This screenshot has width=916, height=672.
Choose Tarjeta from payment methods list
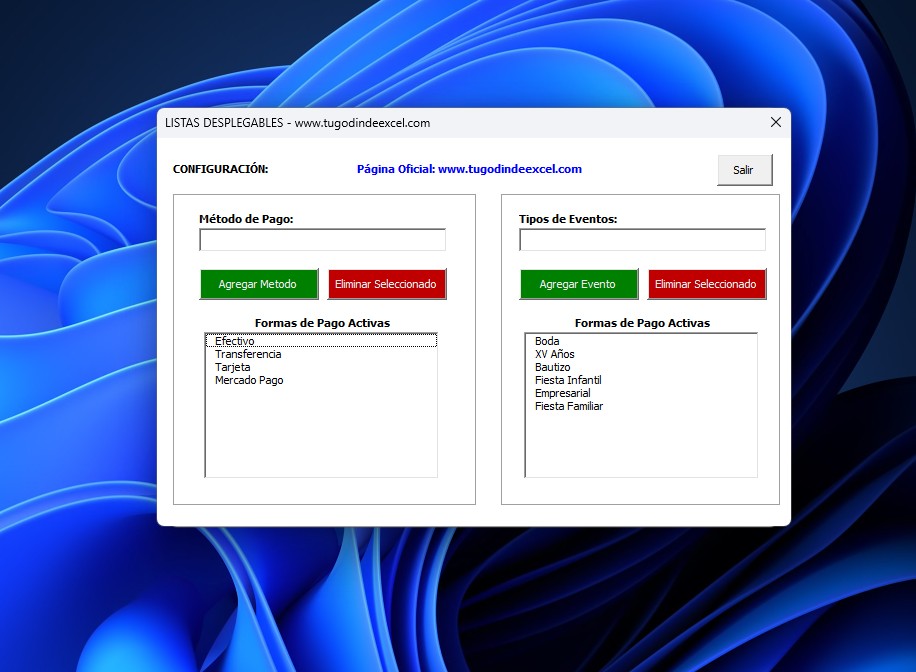point(233,367)
